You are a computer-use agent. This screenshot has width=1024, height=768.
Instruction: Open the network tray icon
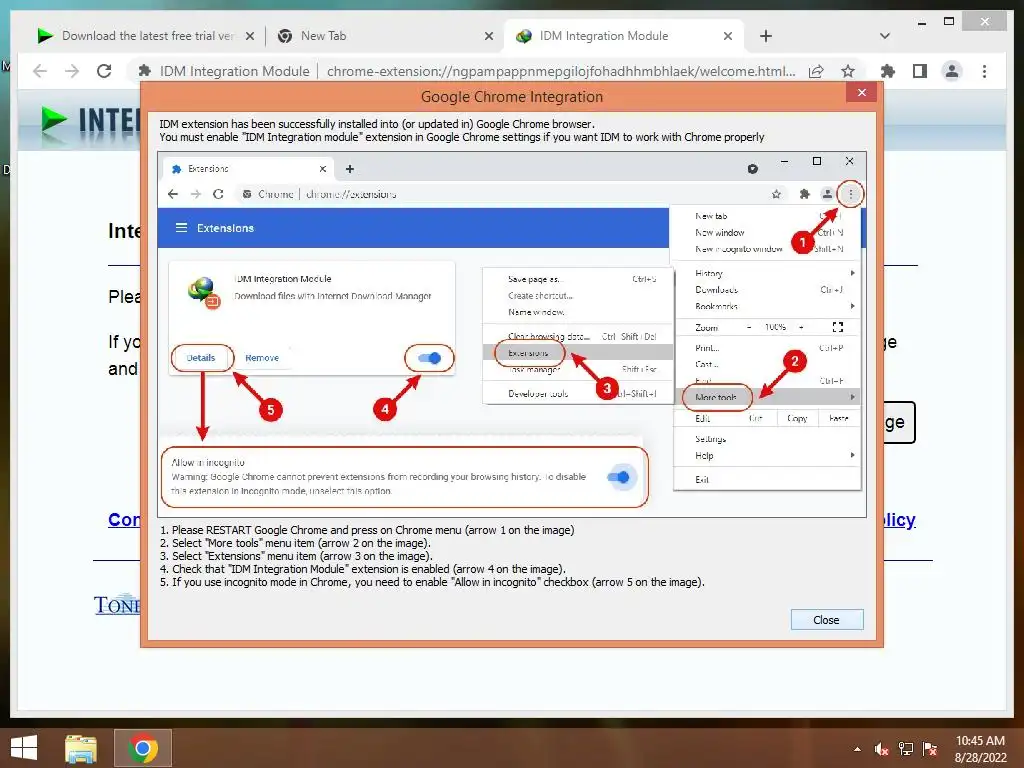[906, 749]
